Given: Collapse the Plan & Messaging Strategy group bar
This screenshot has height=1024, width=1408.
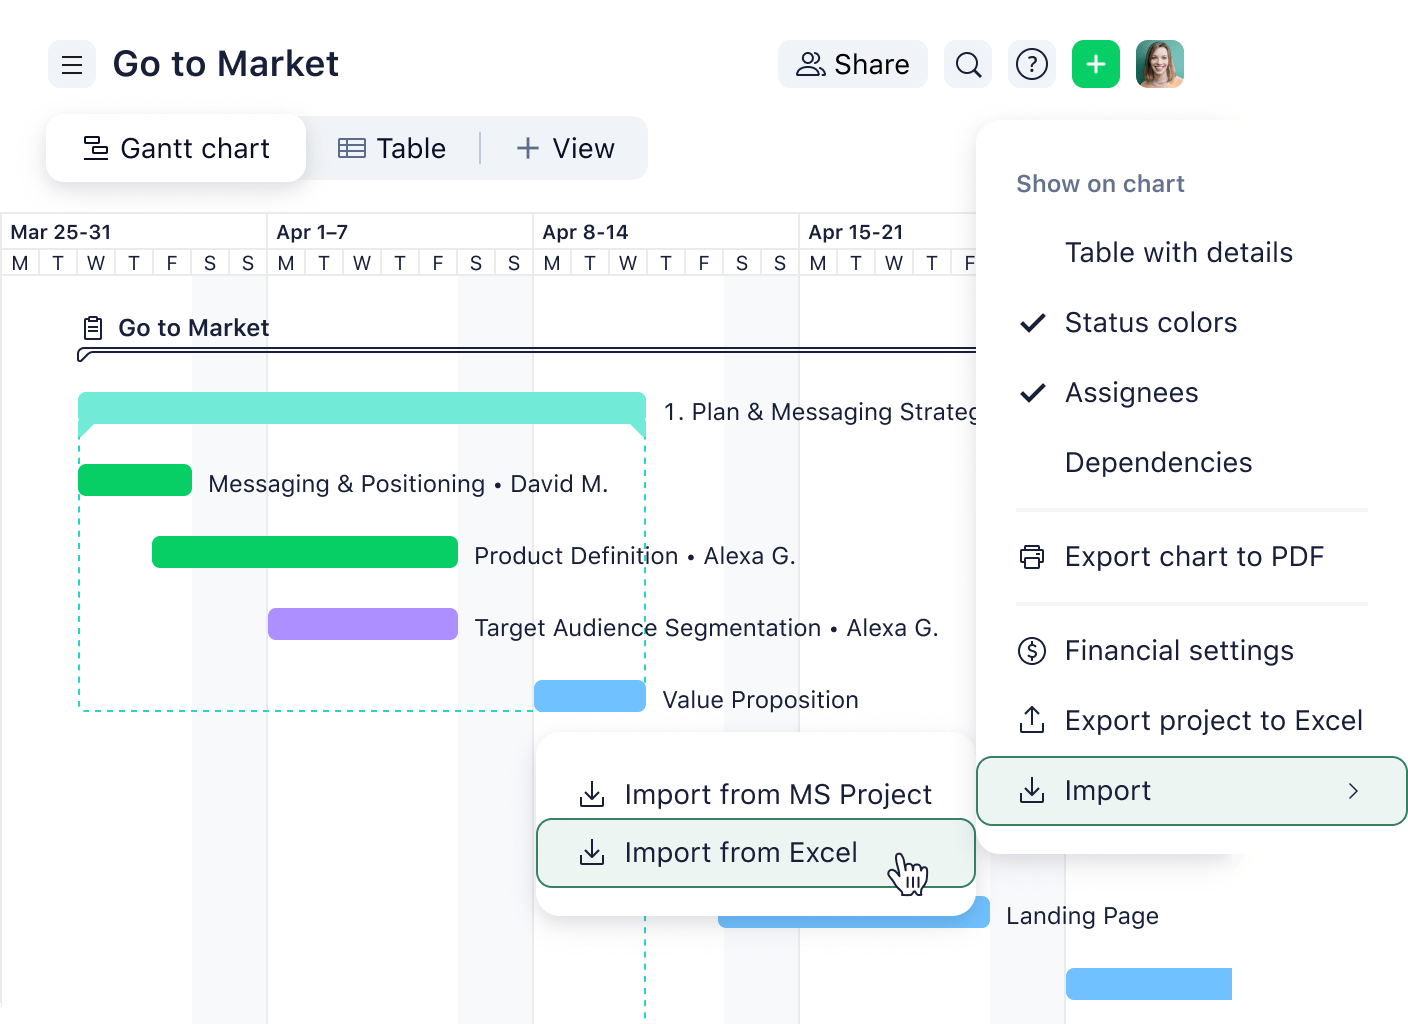Looking at the screenshot, I should coord(361,408).
